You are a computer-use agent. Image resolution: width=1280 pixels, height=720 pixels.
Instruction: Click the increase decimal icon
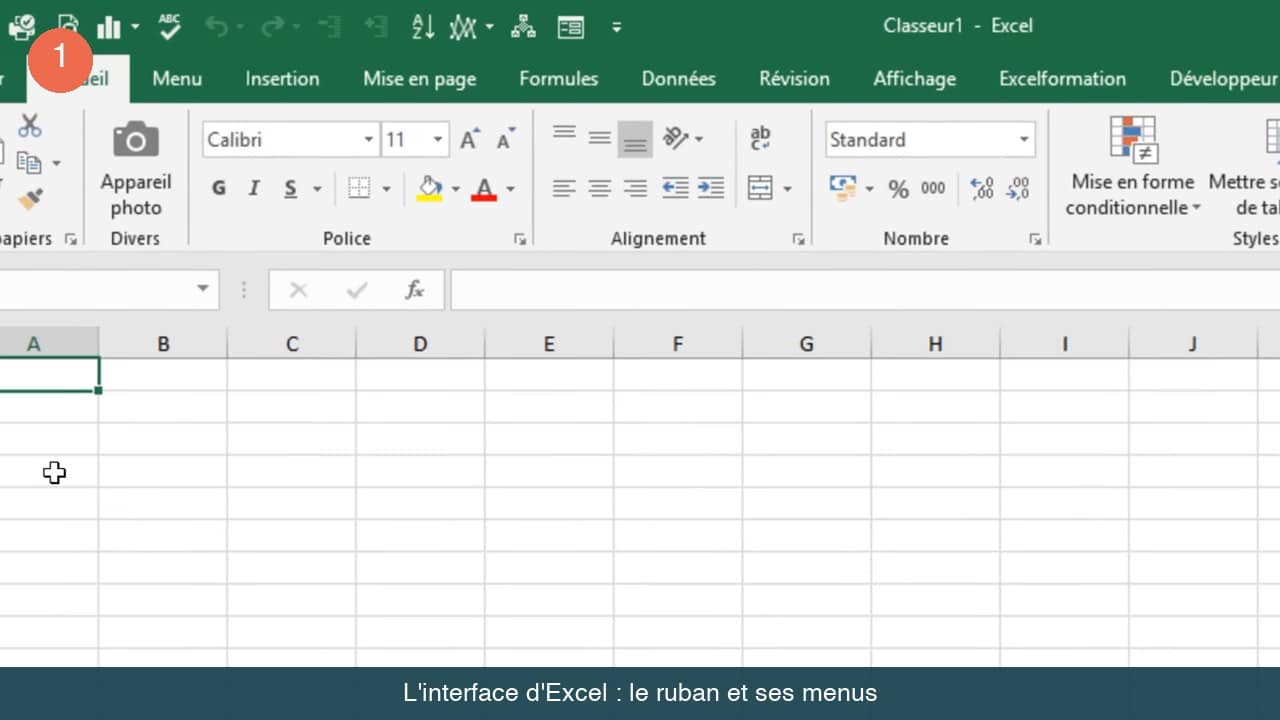(982, 188)
